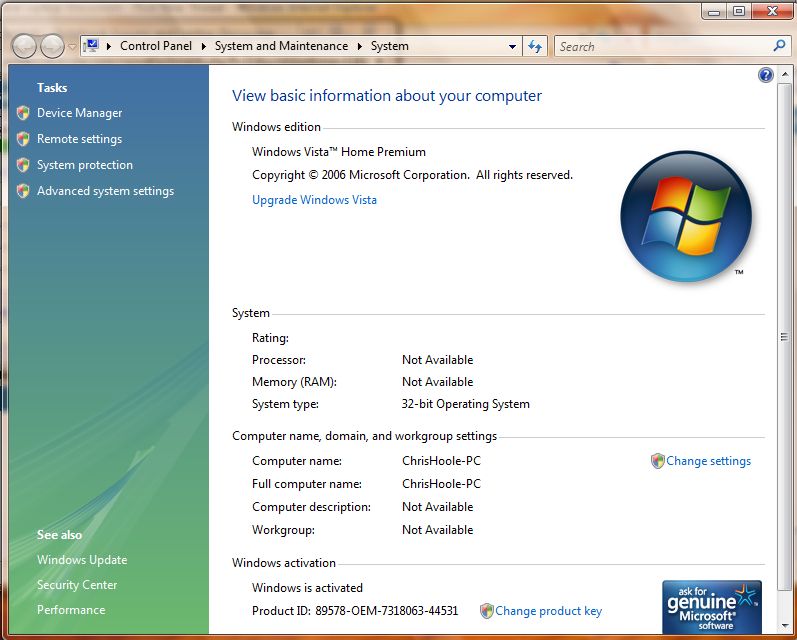Click the Back navigation arrow button

(x=24, y=46)
